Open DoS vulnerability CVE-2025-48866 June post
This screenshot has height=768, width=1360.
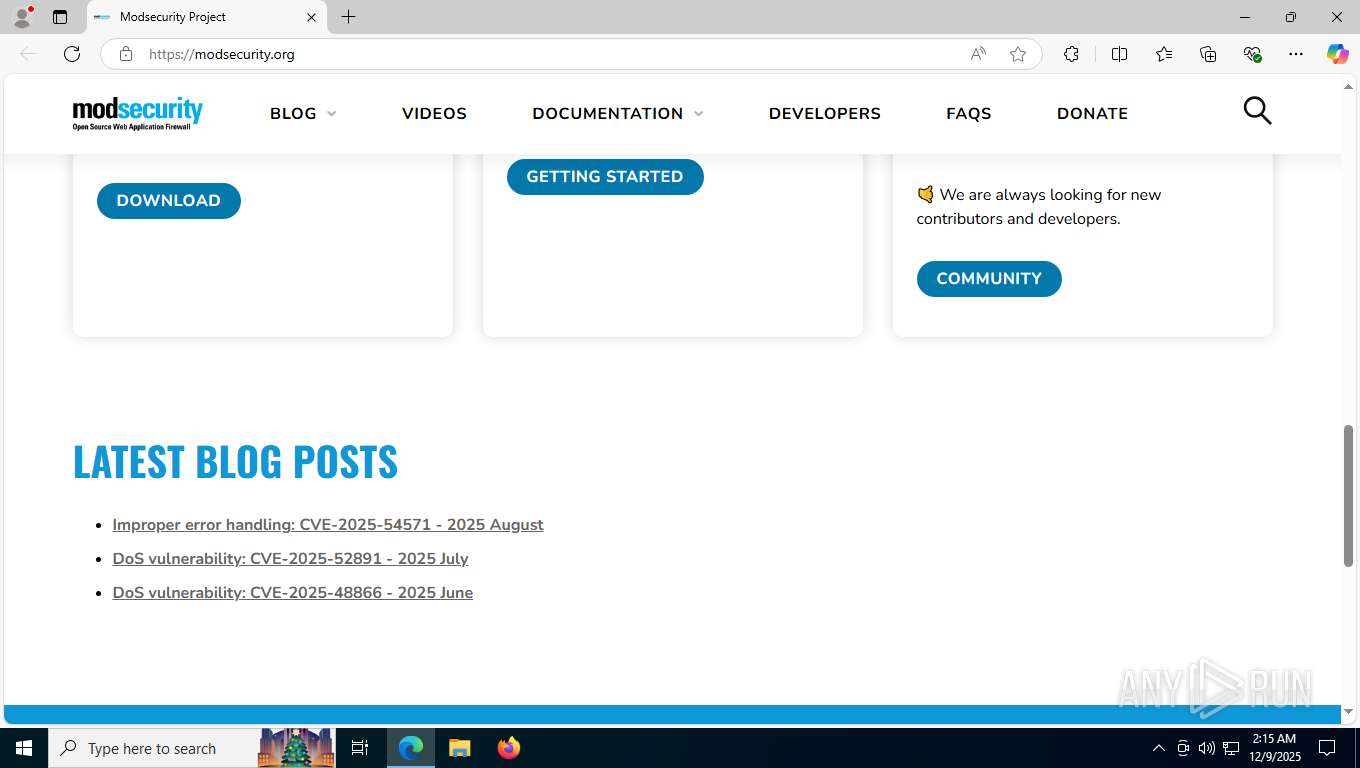(x=293, y=593)
